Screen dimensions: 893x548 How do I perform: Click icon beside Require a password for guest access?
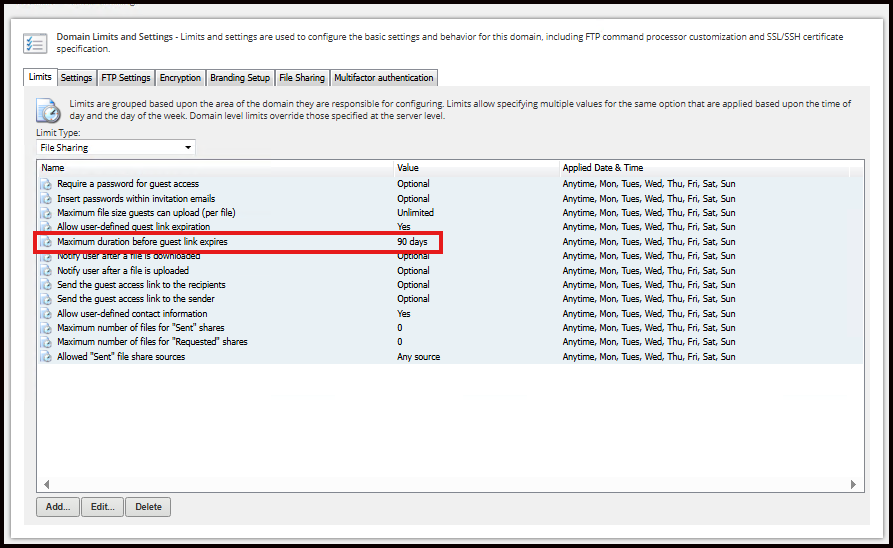pos(46,184)
